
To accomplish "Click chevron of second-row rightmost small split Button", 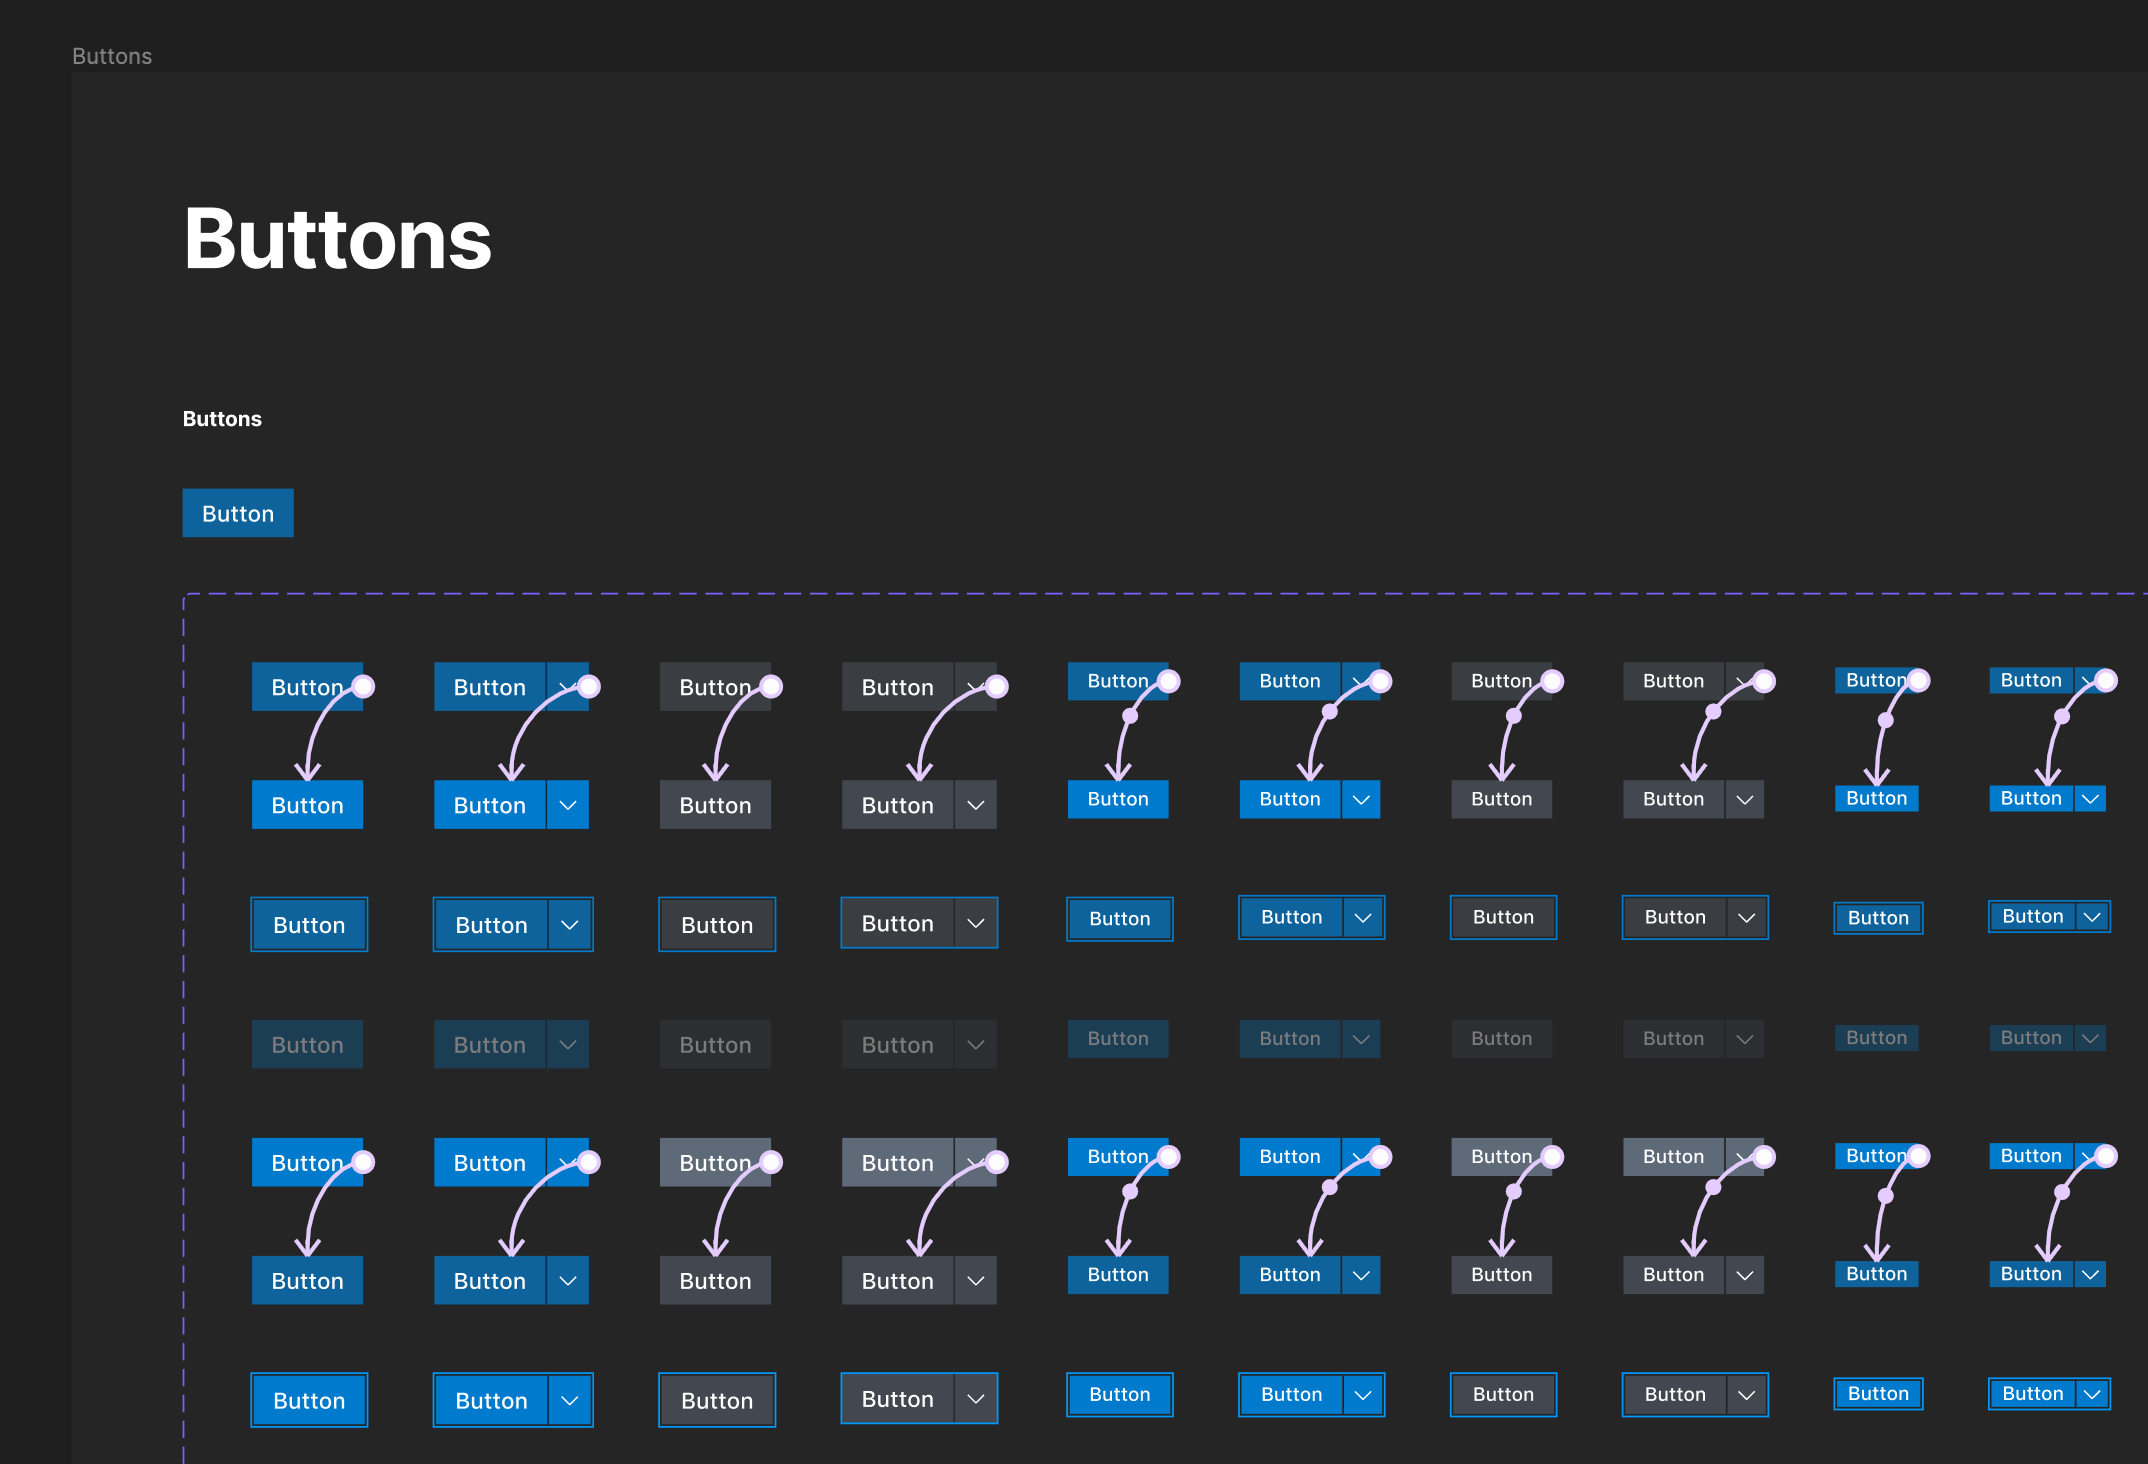I will pos(2090,799).
